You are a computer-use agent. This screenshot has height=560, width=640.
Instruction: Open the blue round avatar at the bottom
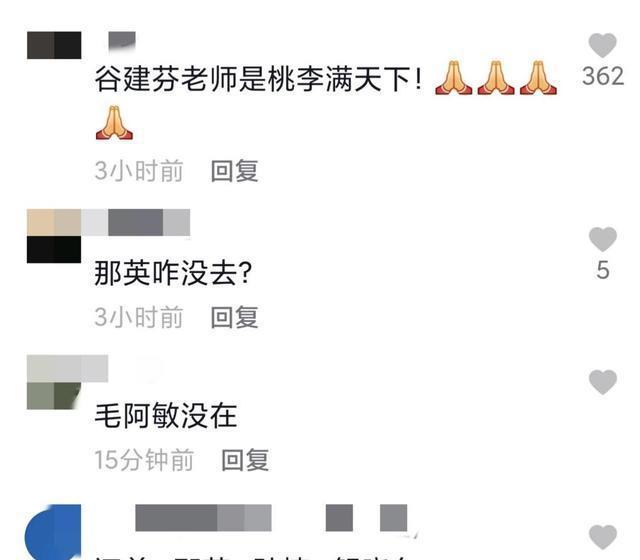(53, 532)
